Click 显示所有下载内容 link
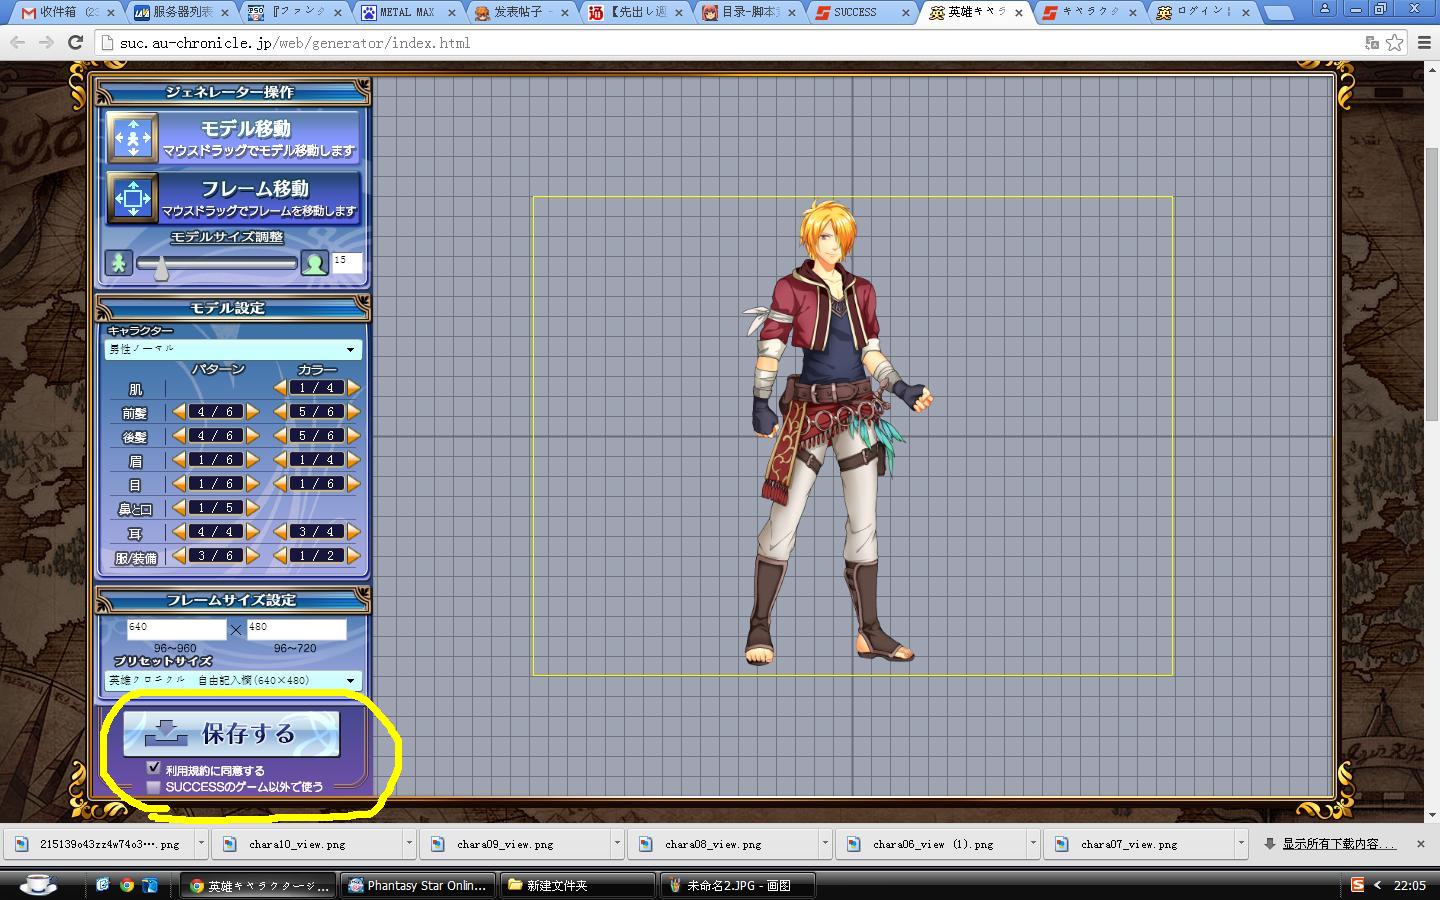 [x=1339, y=844]
